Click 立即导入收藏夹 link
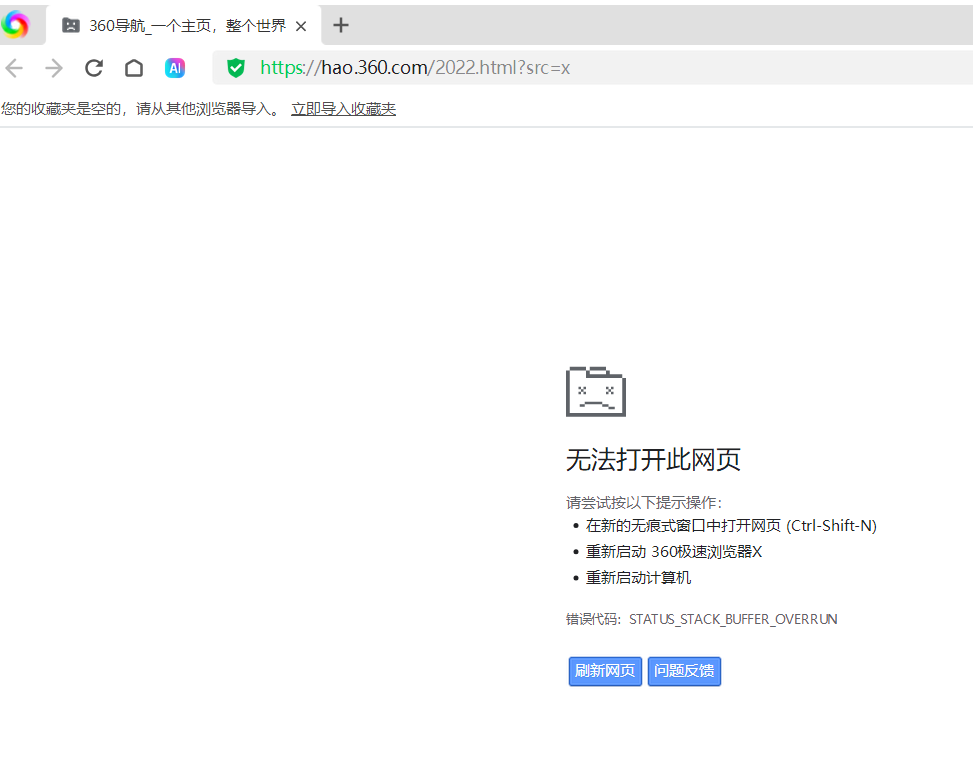 coord(343,109)
